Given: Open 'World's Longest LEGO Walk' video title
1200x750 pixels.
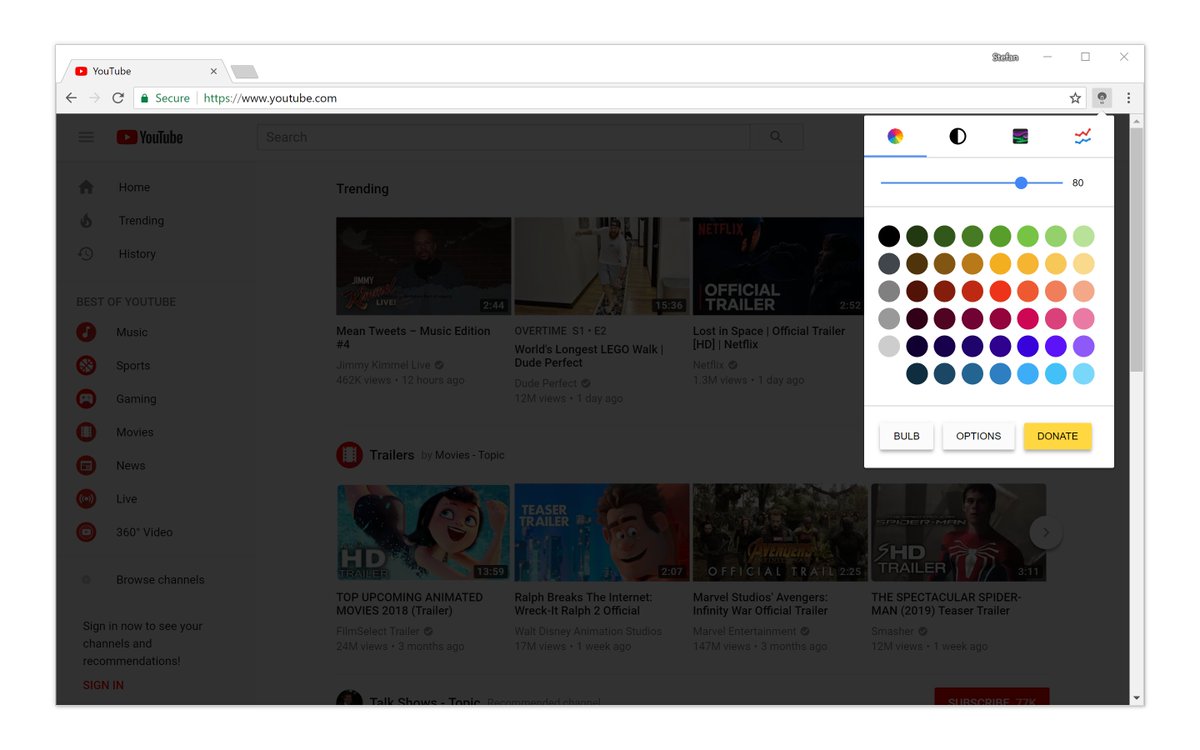Looking at the screenshot, I should tap(587, 356).
